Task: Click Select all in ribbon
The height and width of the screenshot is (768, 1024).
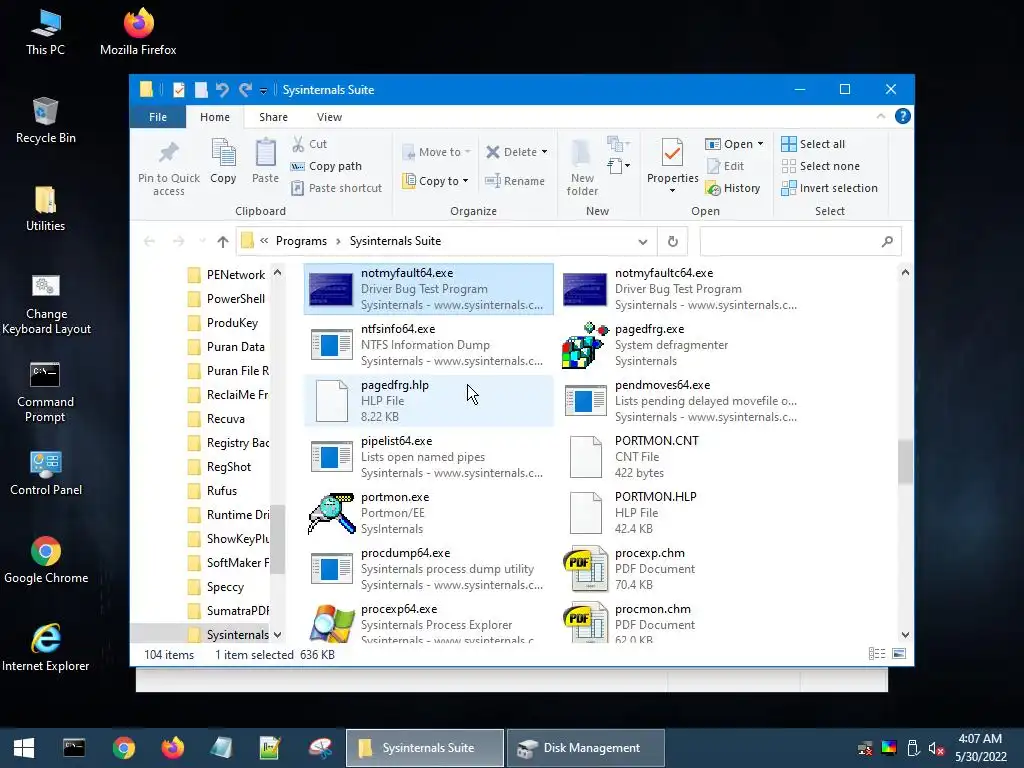Action: pyautogui.click(x=813, y=144)
